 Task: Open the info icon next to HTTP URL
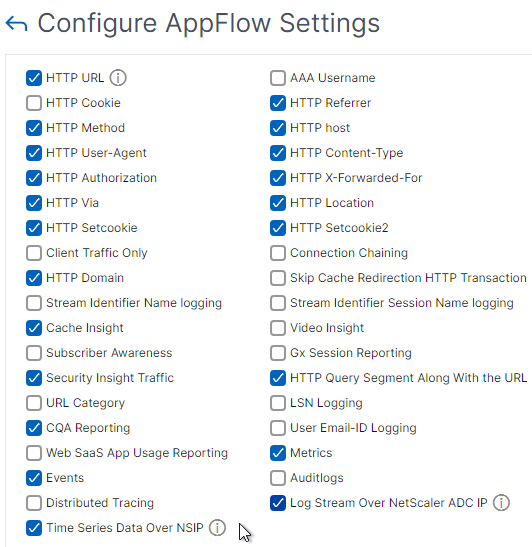click(118, 78)
